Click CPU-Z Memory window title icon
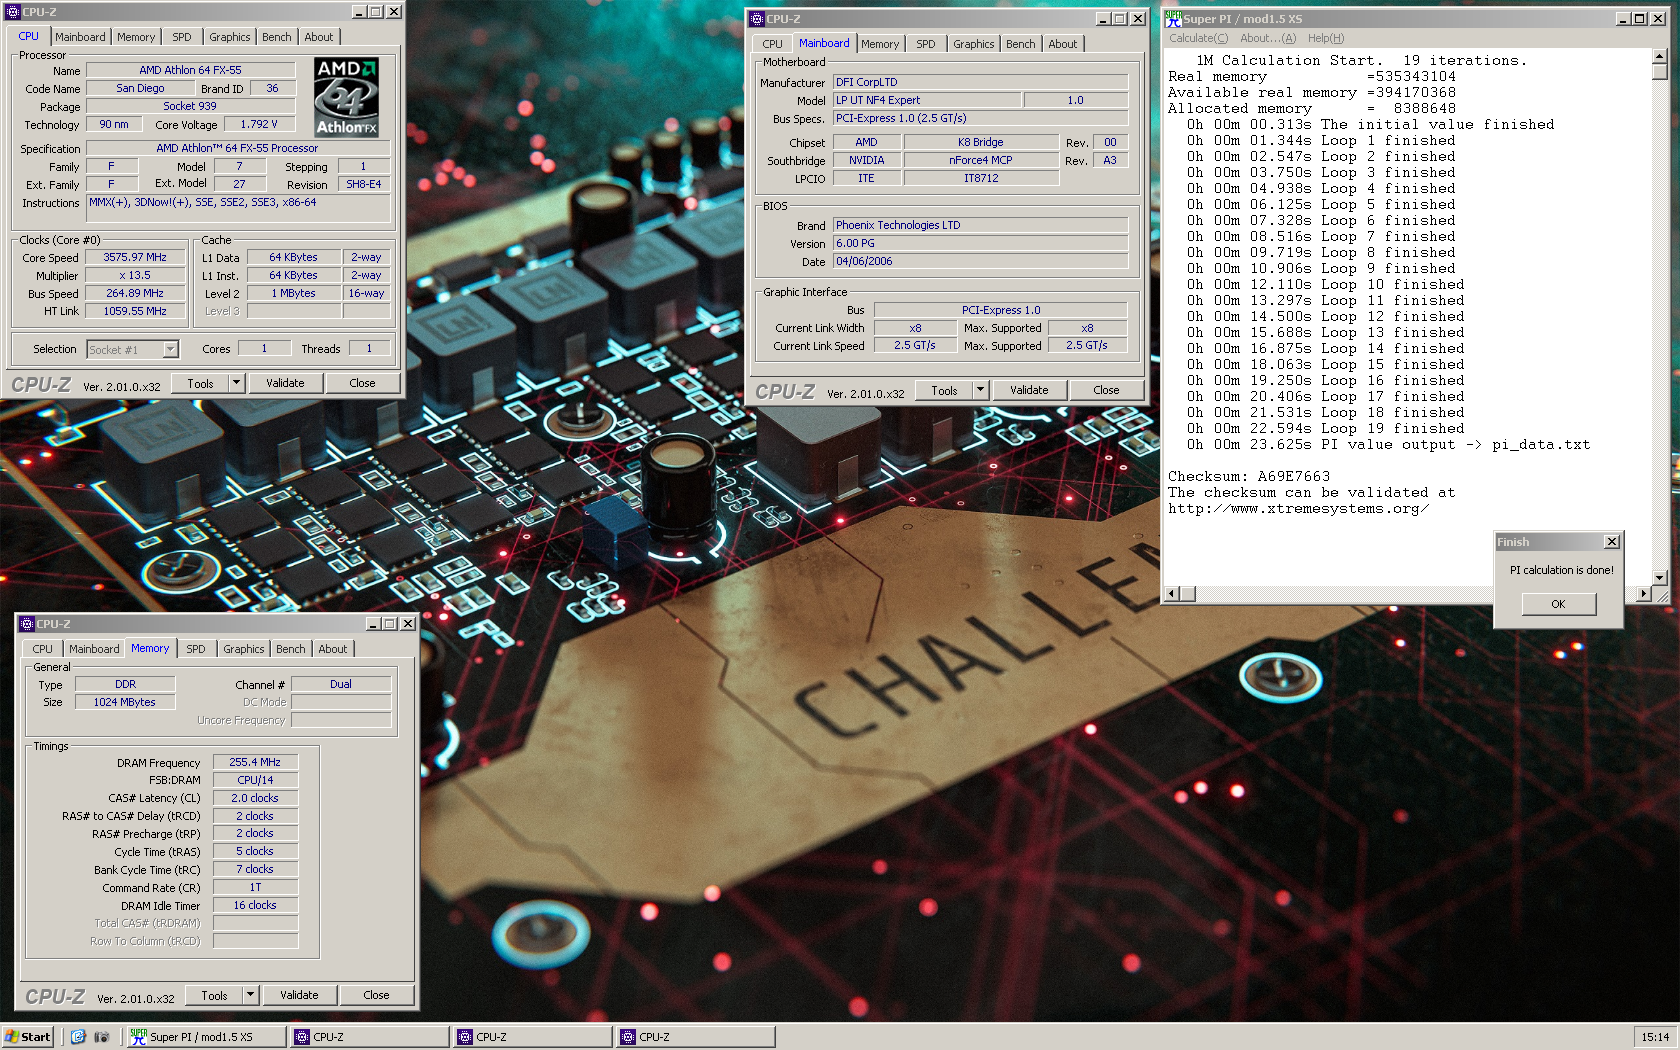This screenshot has width=1680, height=1050. coord(27,624)
